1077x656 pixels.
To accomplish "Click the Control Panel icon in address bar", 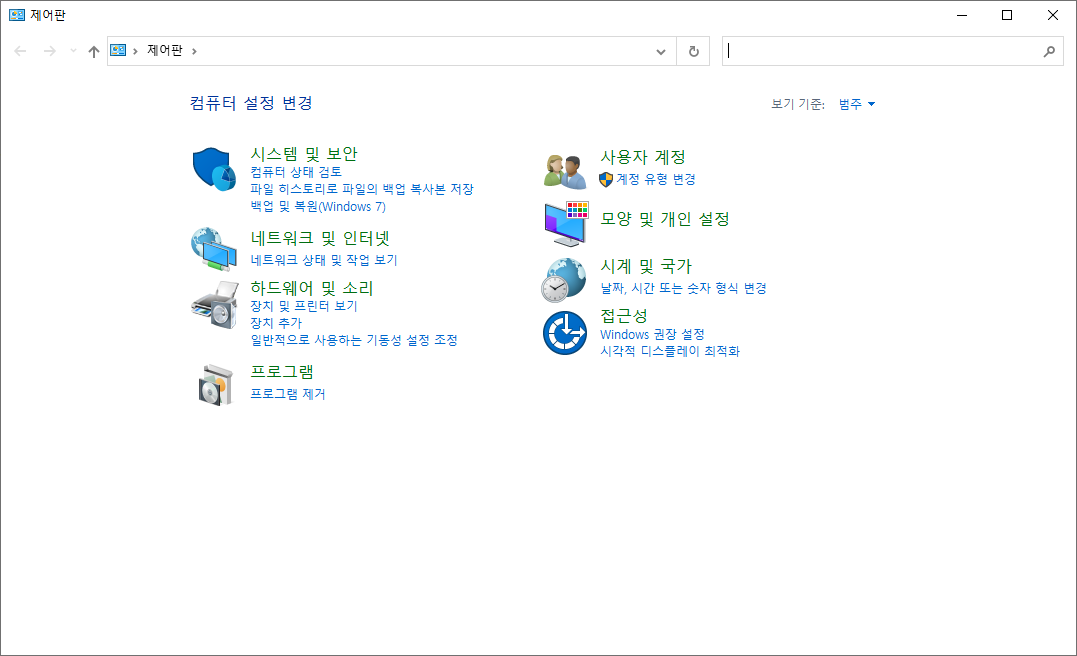I will click(x=118, y=50).
